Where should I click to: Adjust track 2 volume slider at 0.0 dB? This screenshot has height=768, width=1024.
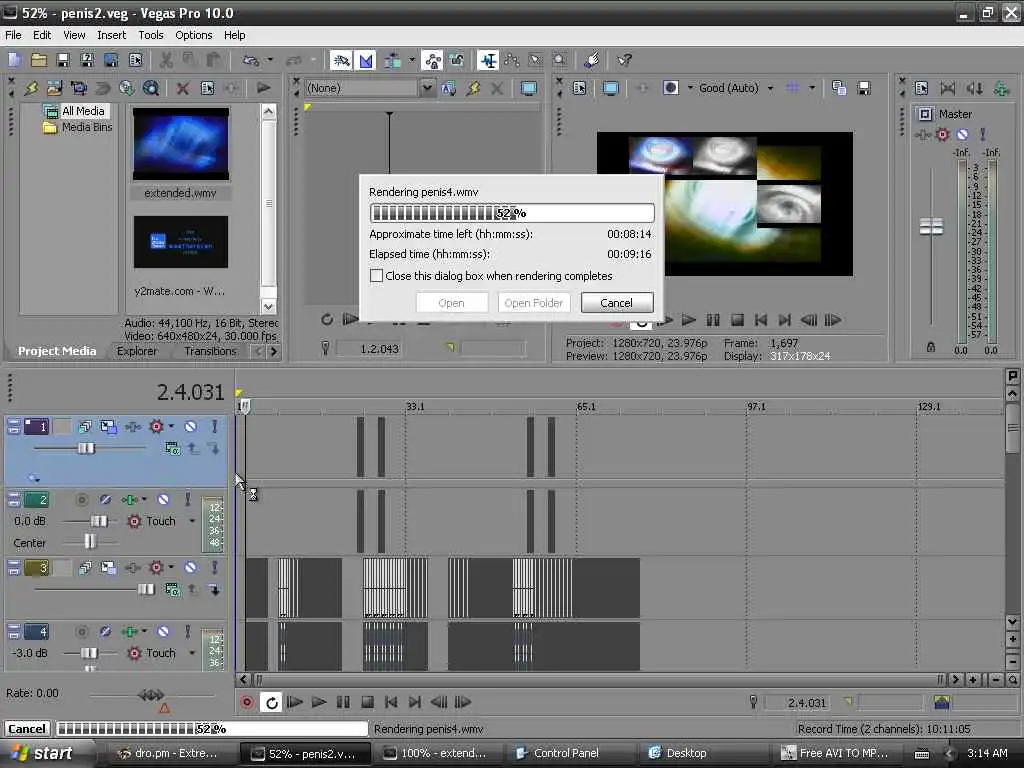point(98,521)
